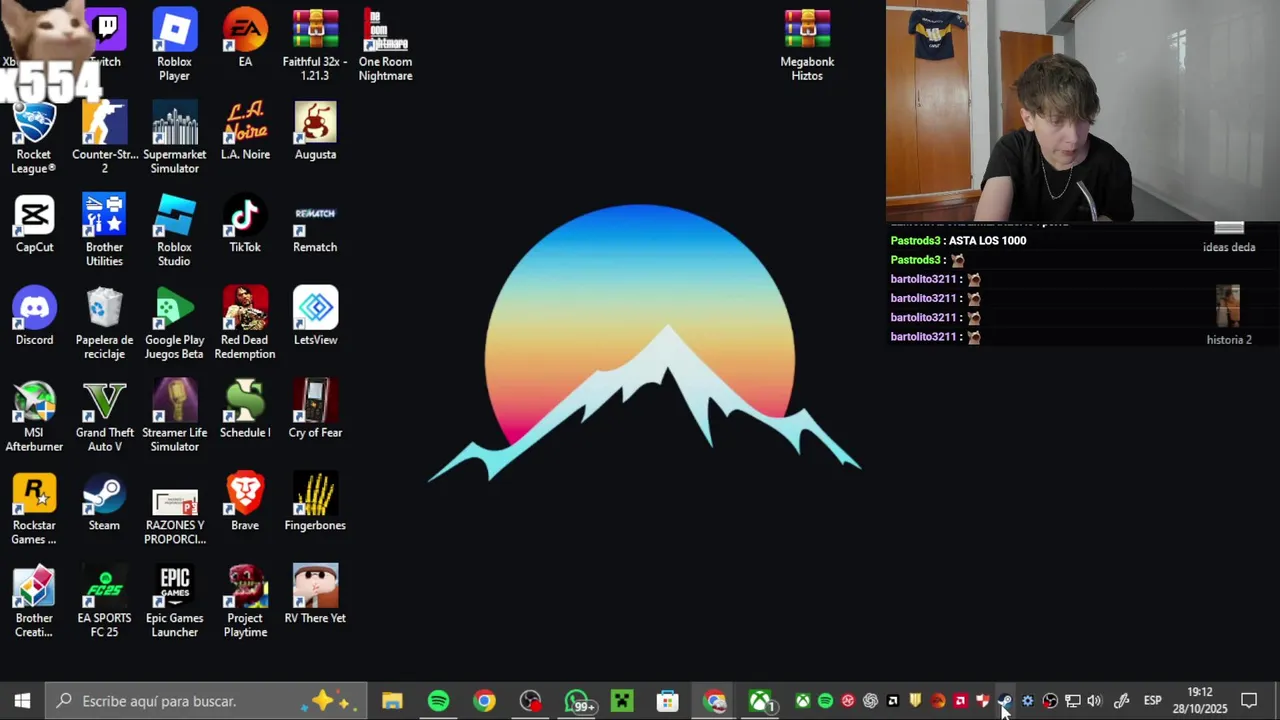Image resolution: width=1280 pixels, height=720 pixels.
Task: Select the Discord desktop icon
Action: 34,317
